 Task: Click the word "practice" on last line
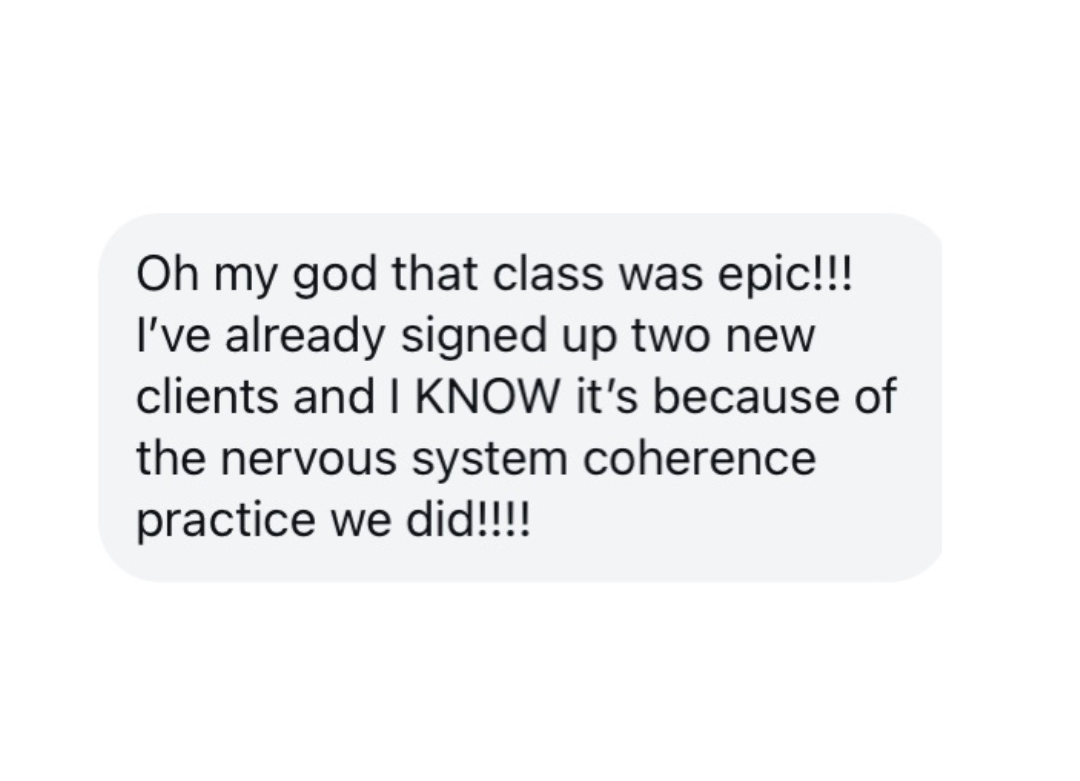point(227,521)
